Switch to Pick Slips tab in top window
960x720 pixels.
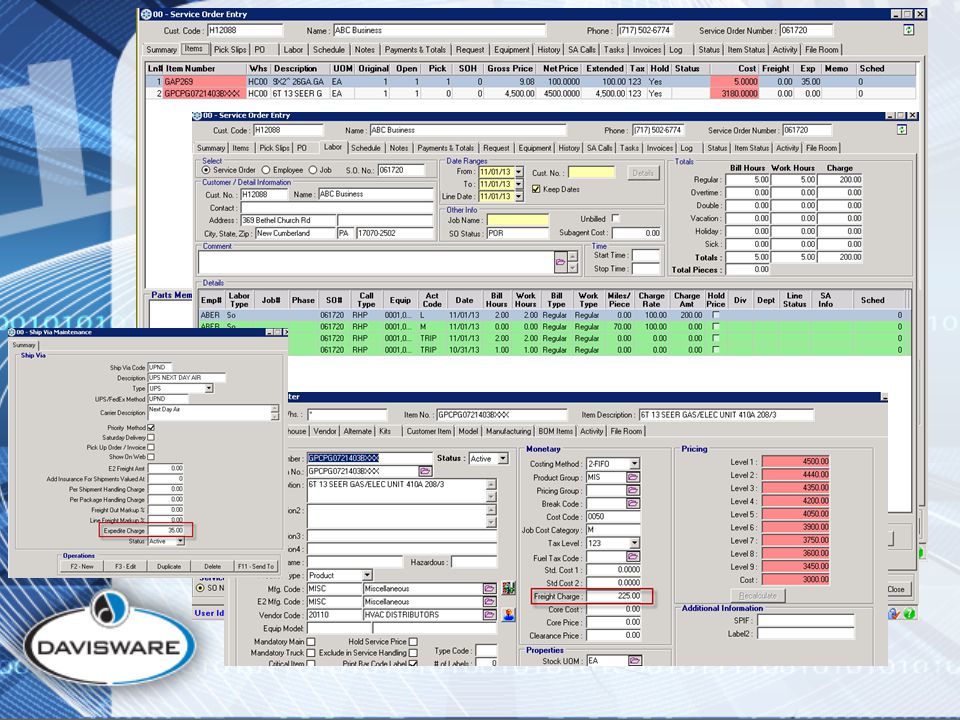[x=230, y=50]
